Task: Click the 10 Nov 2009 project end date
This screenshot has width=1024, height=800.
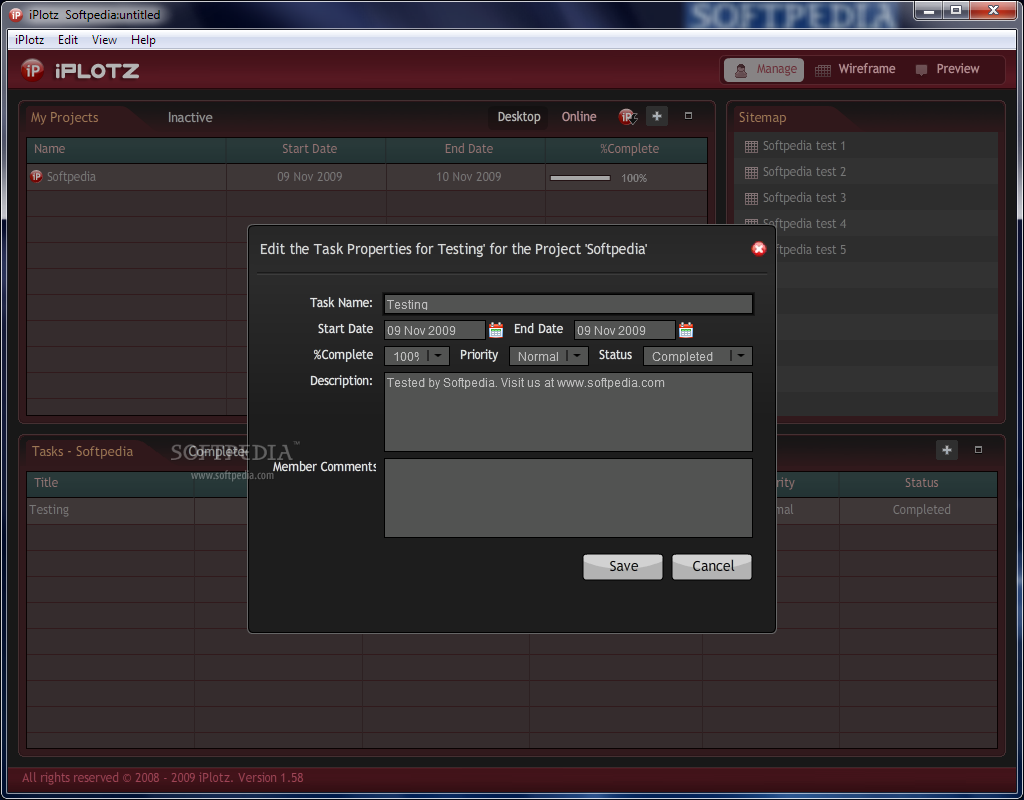Action: (x=468, y=176)
